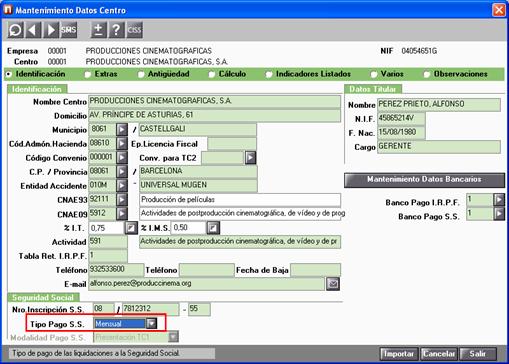Click the E-mail address field
Viewport: 509px width, 364px height.
[x=206, y=284]
